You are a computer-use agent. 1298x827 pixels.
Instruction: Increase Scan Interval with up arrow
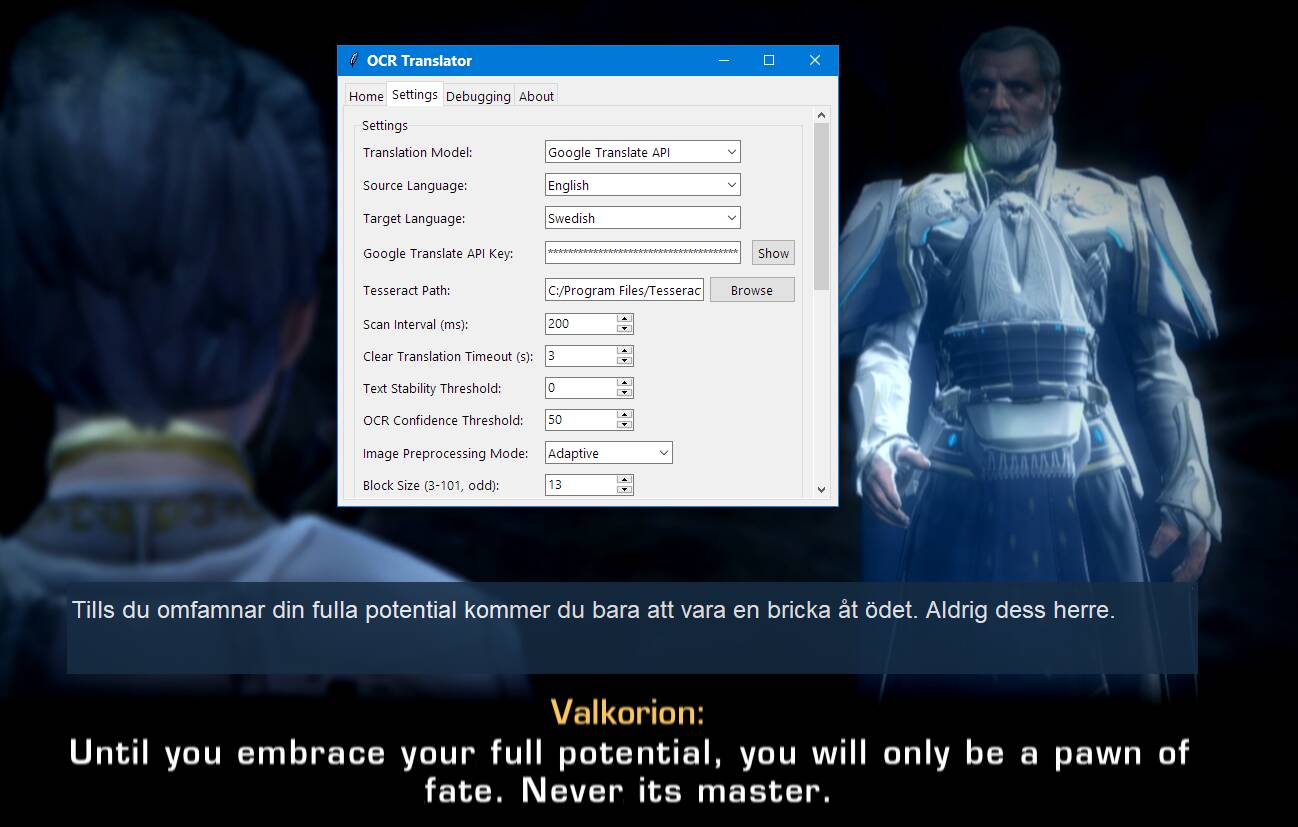pos(625,319)
